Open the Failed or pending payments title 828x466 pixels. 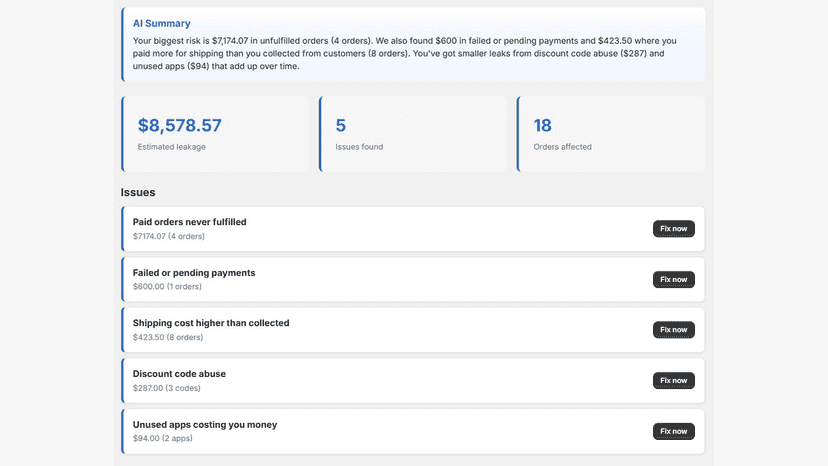194,273
